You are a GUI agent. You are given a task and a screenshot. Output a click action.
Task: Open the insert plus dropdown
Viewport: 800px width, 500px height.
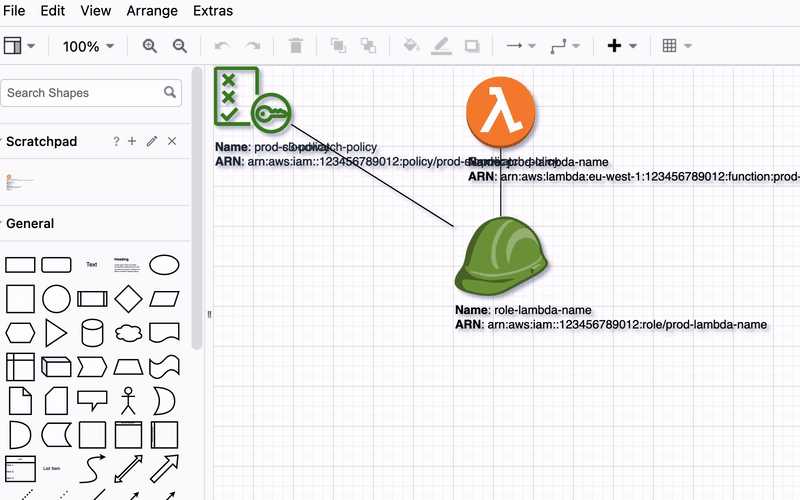click(x=622, y=46)
